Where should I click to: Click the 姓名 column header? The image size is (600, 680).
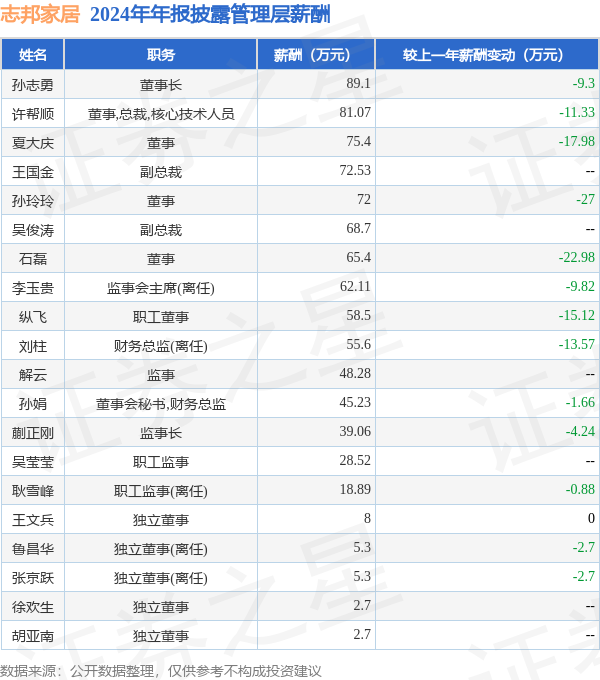click(x=33, y=55)
